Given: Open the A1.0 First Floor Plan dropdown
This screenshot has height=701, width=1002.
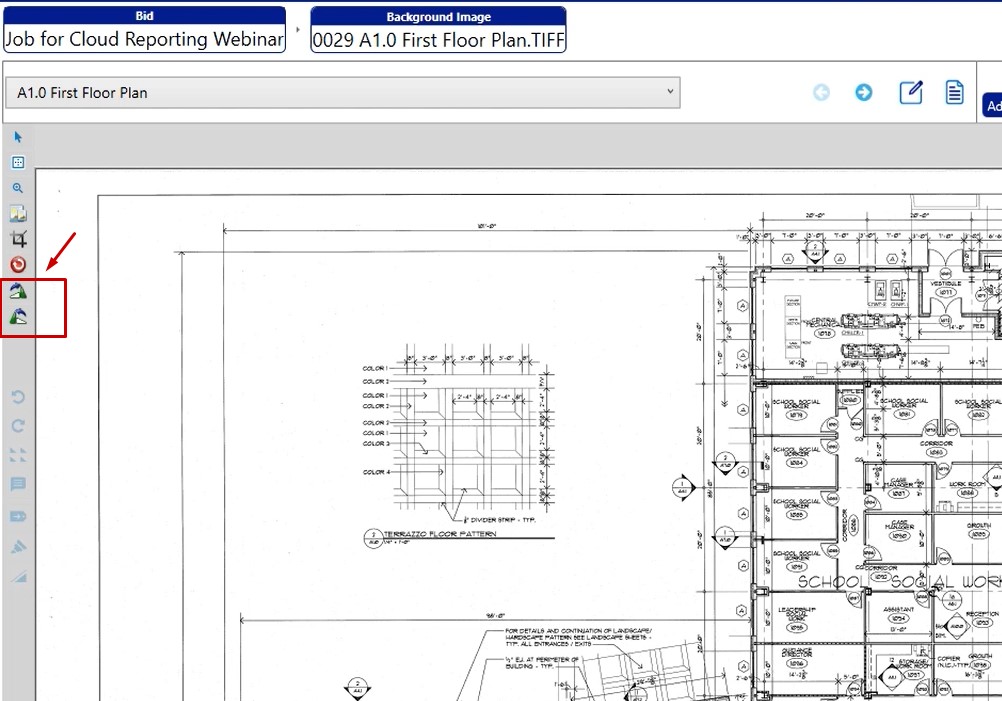Looking at the screenshot, I should point(342,93).
